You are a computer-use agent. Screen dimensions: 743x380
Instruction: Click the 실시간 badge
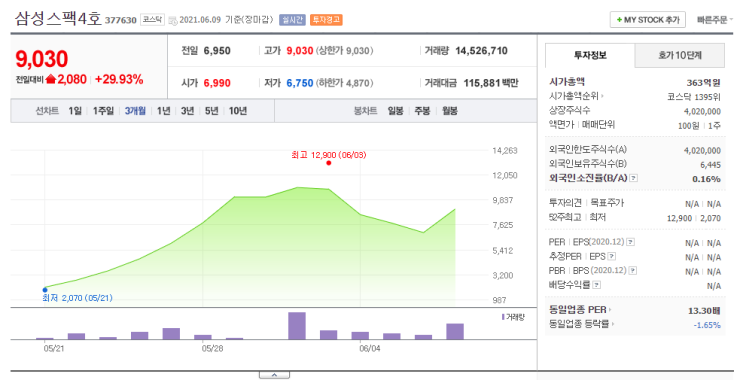point(292,20)
